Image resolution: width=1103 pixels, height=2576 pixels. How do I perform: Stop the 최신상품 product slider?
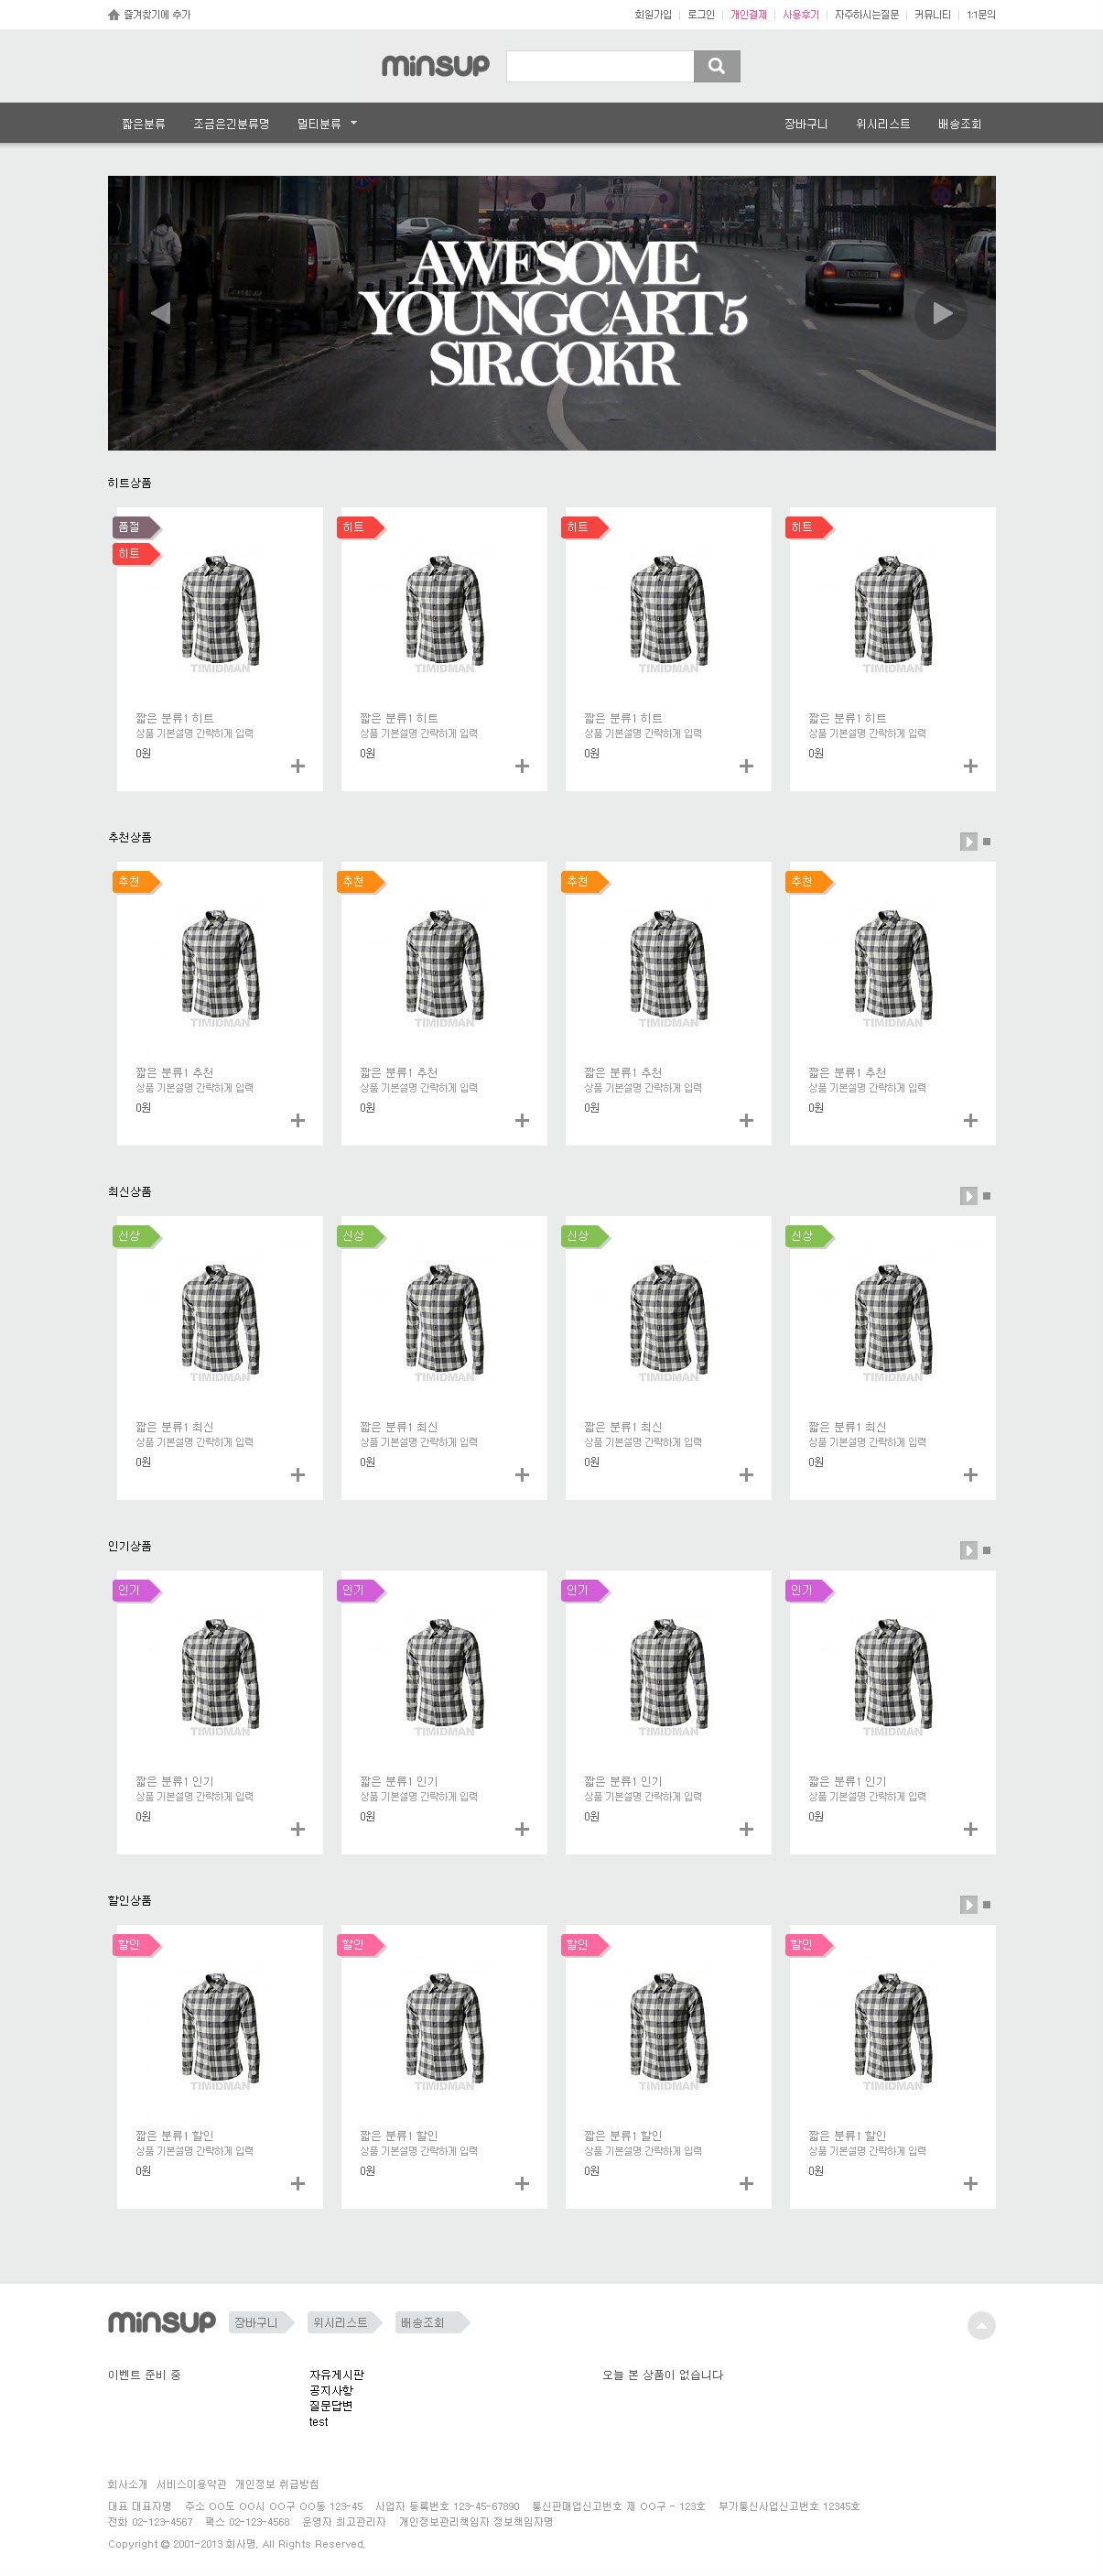pos(987,1196)
